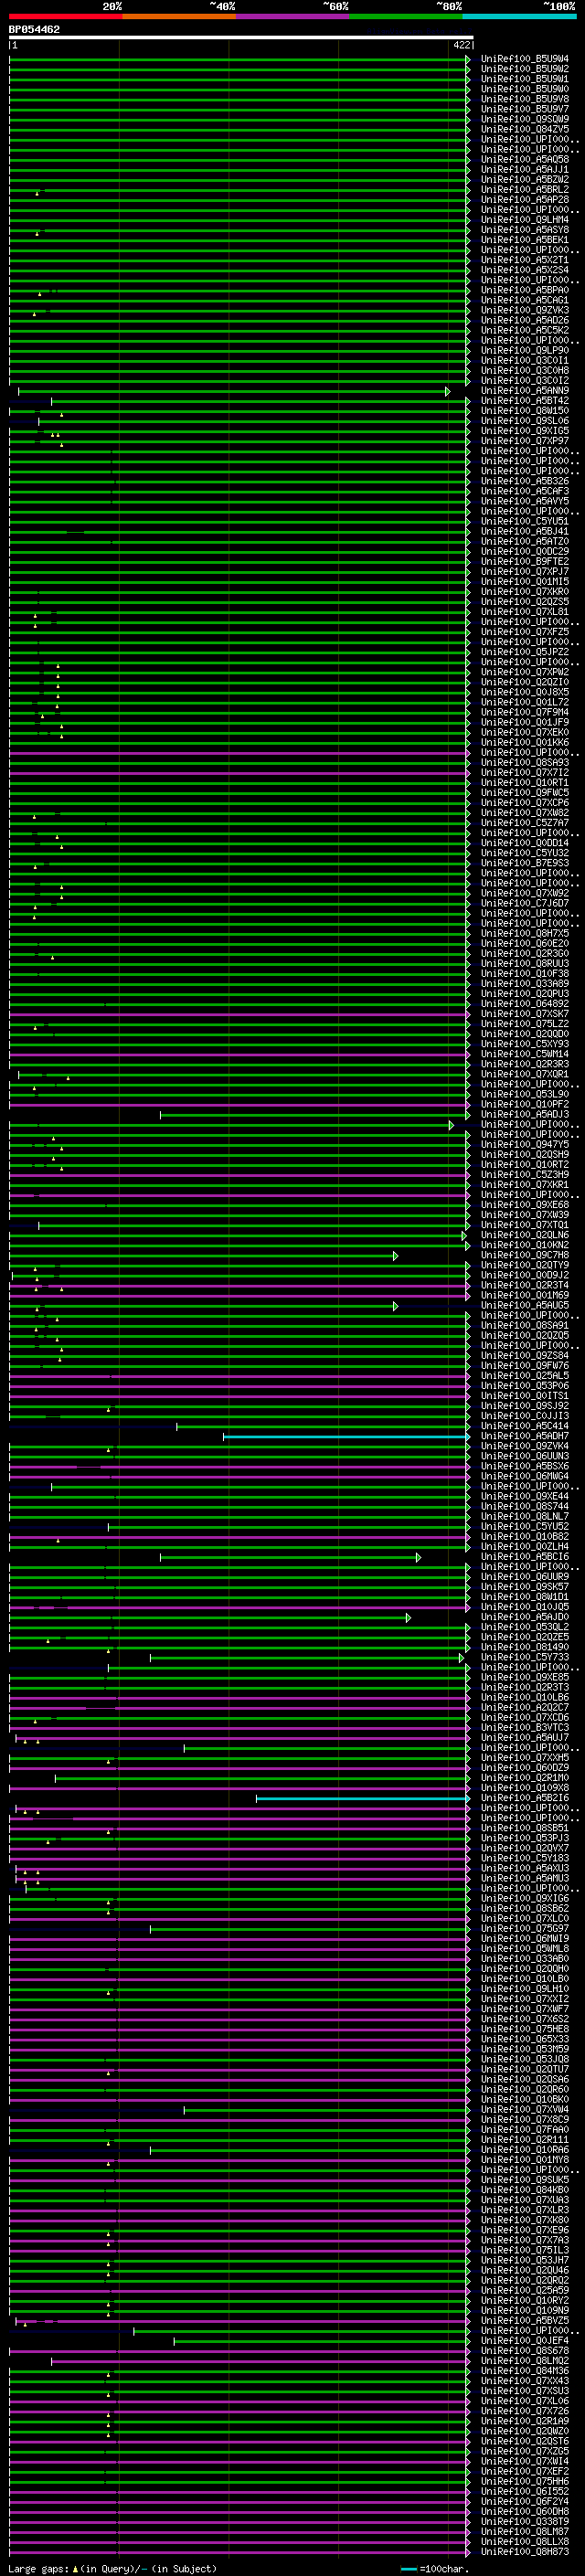Click the 422 end position label

pyautogui.click(x=461, y=45)
